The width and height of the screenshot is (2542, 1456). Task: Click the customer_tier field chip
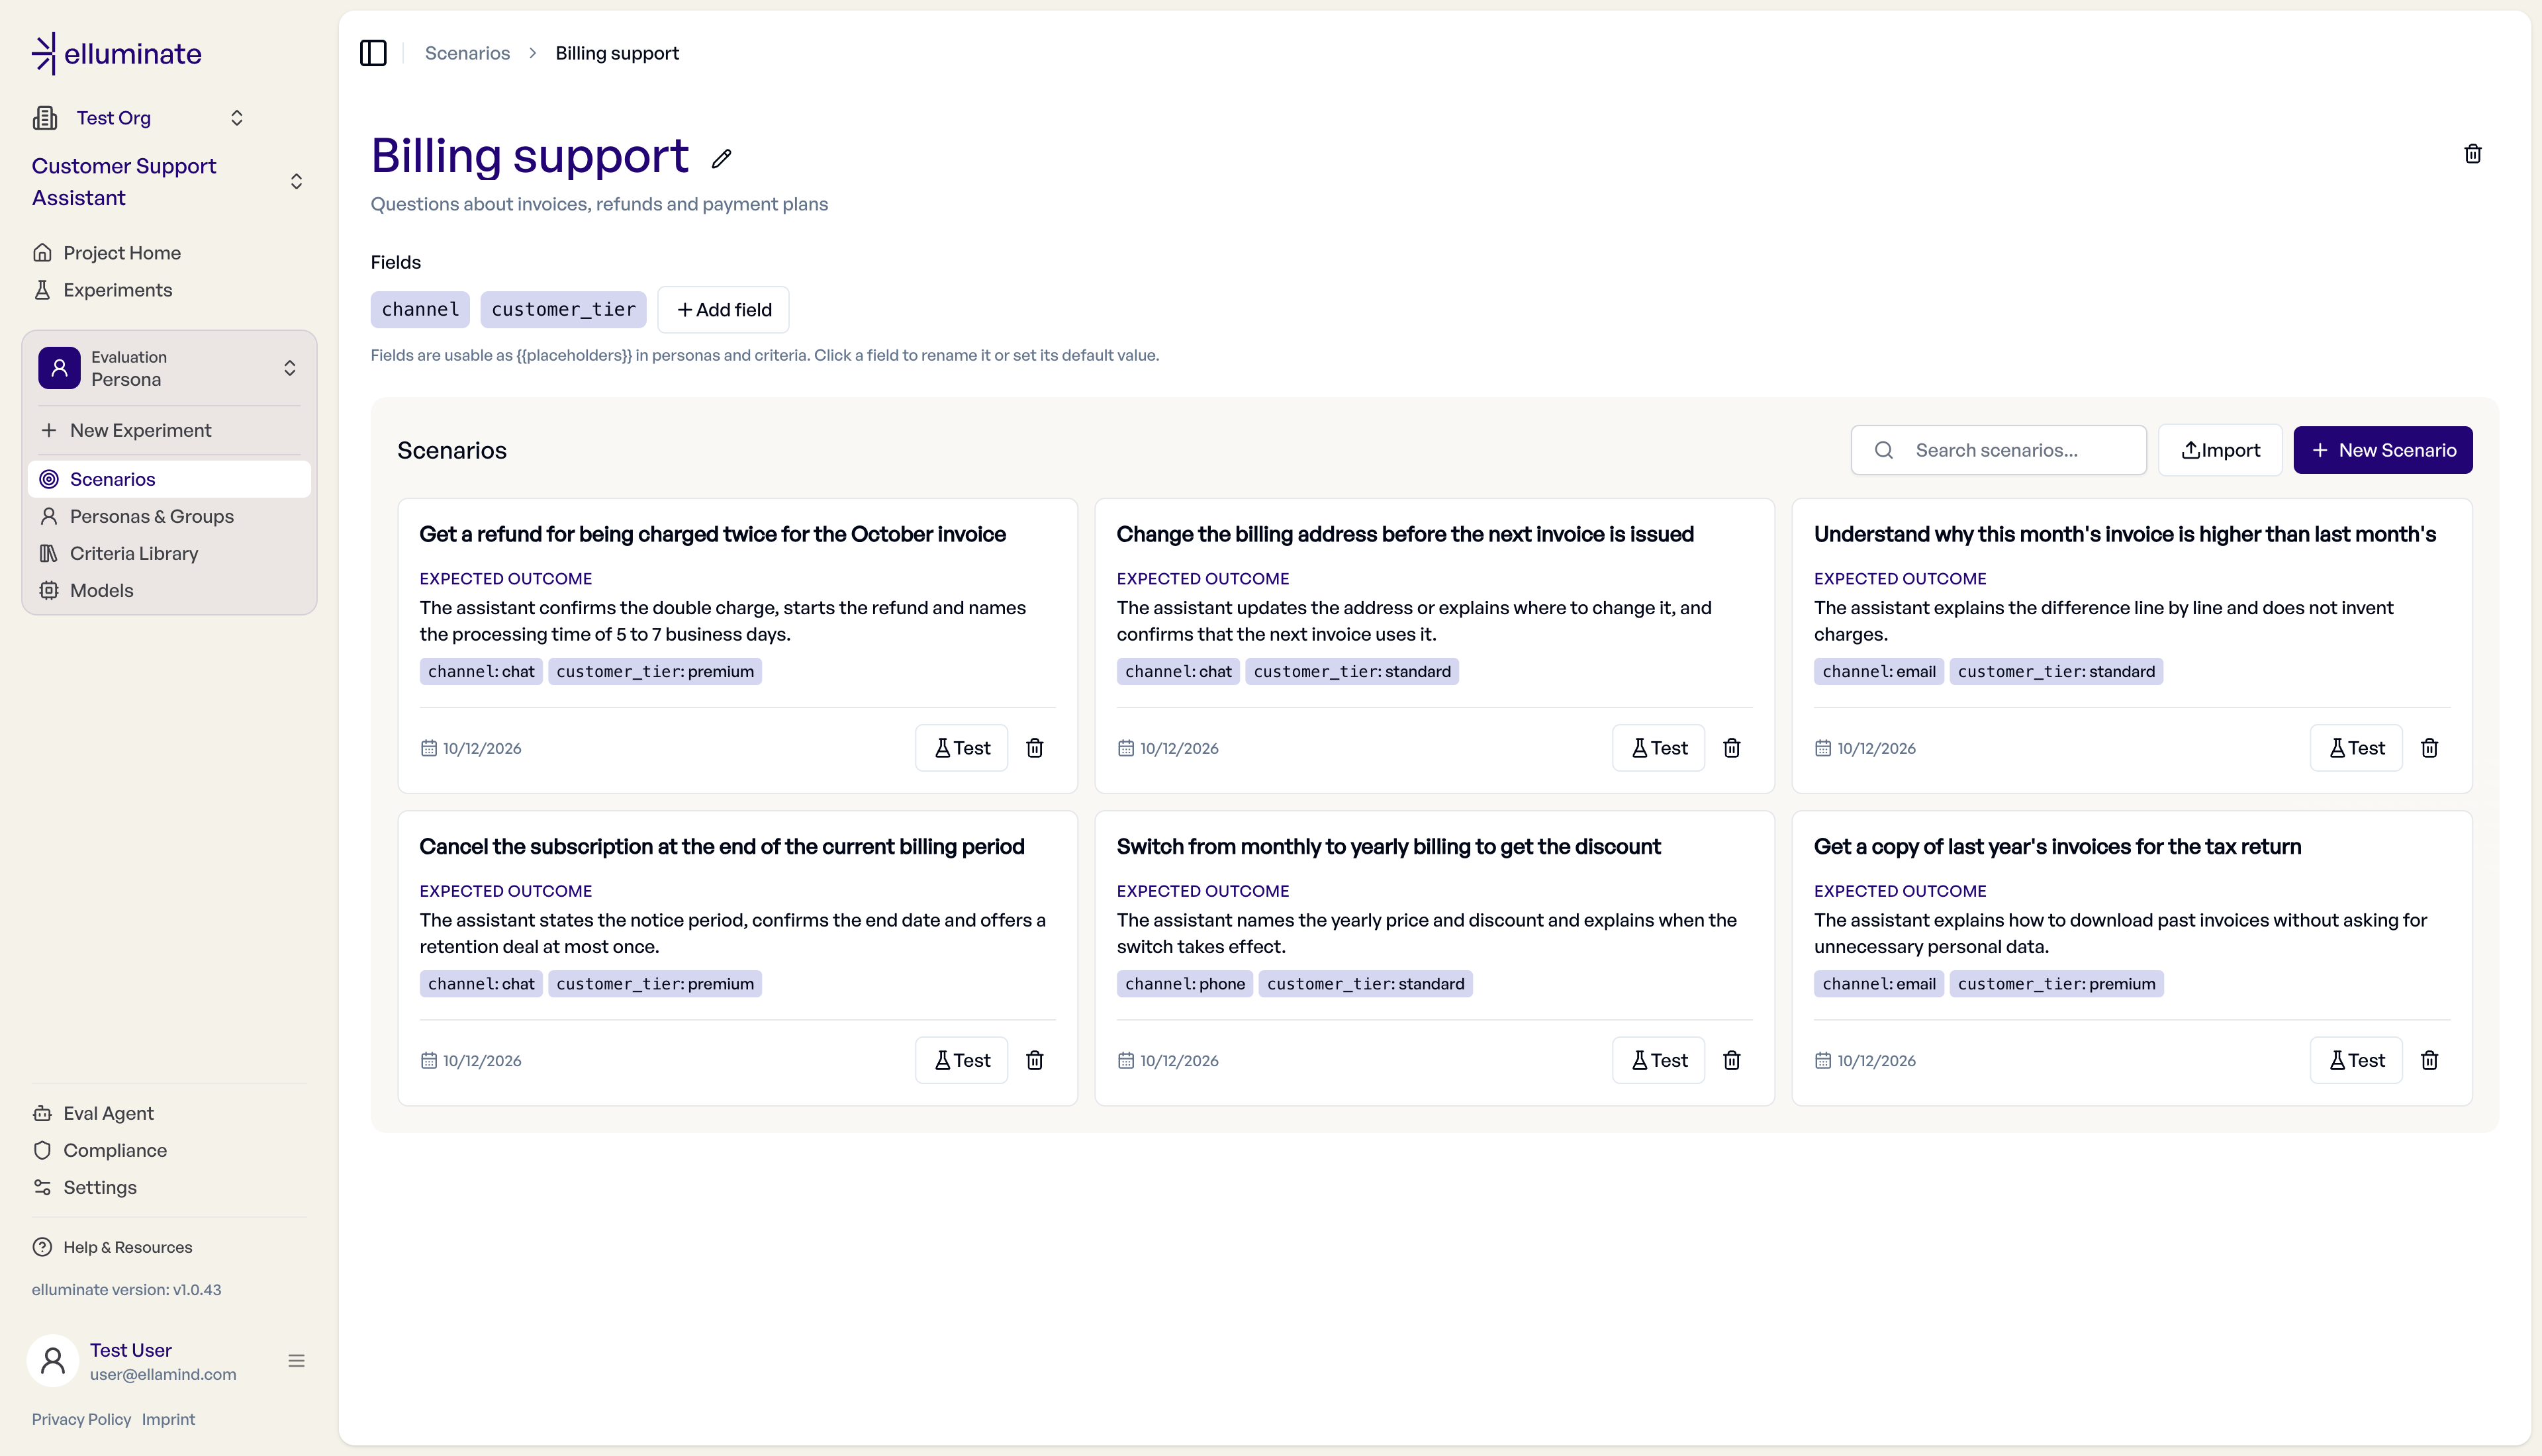point(563,310)
